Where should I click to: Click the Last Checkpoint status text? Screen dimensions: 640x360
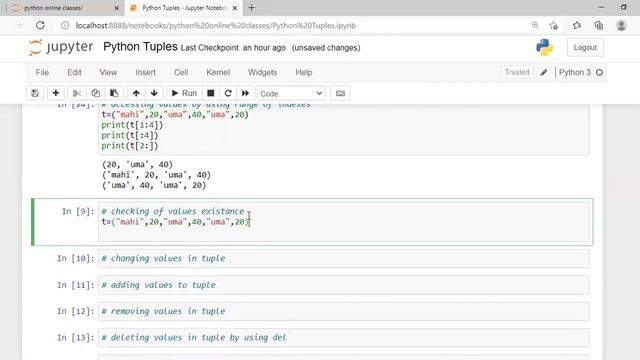tap(233, 48)
